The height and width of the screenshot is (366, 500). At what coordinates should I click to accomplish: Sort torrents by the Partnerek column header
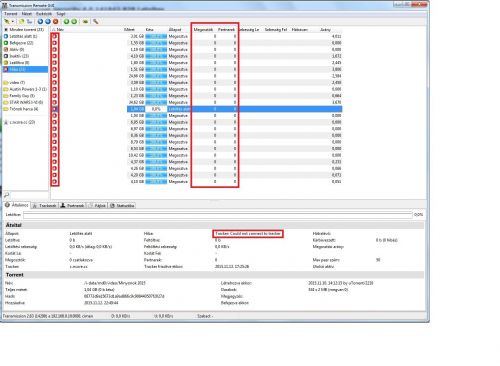point(226,30)
